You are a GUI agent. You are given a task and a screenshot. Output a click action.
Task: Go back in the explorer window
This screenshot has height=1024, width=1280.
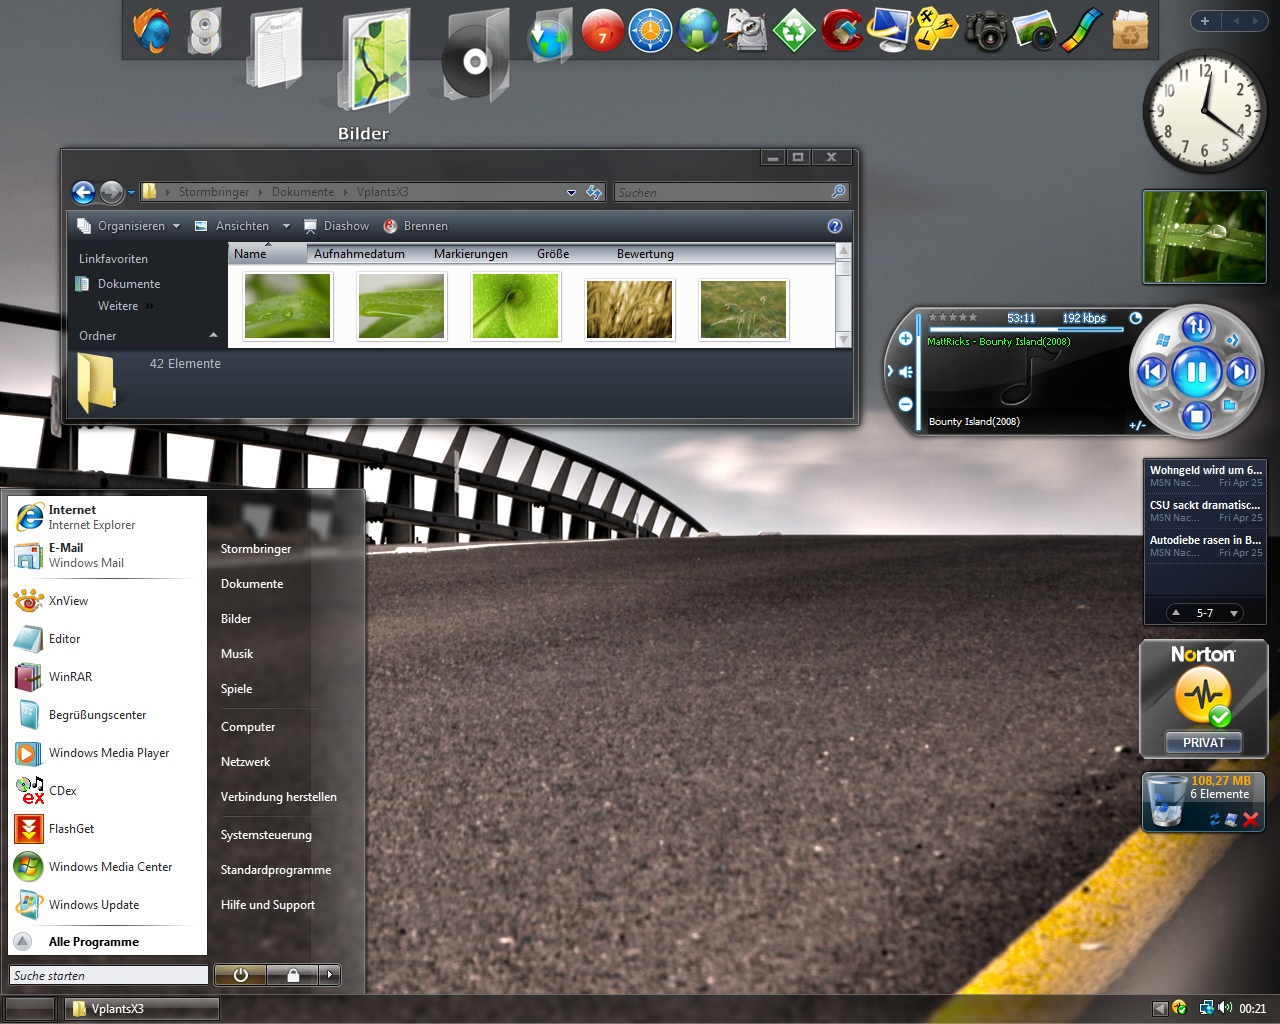point(84,192)
